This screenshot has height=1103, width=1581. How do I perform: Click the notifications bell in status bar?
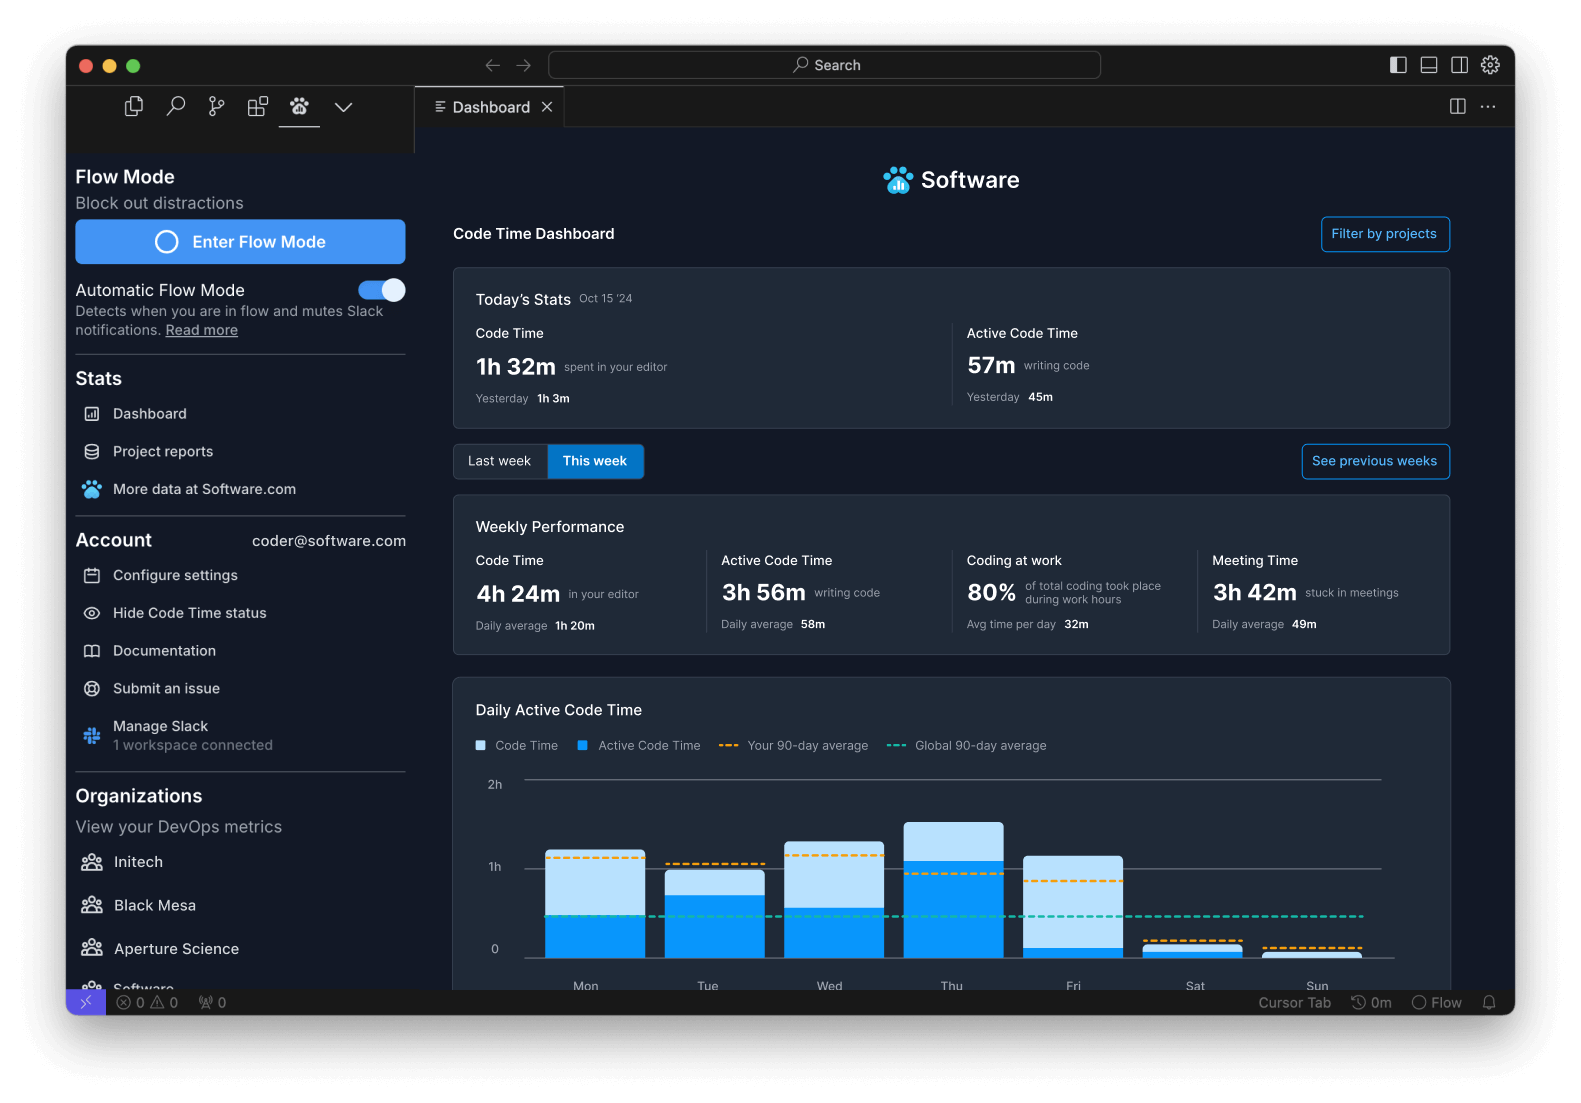click(x=1489, y=1002)
